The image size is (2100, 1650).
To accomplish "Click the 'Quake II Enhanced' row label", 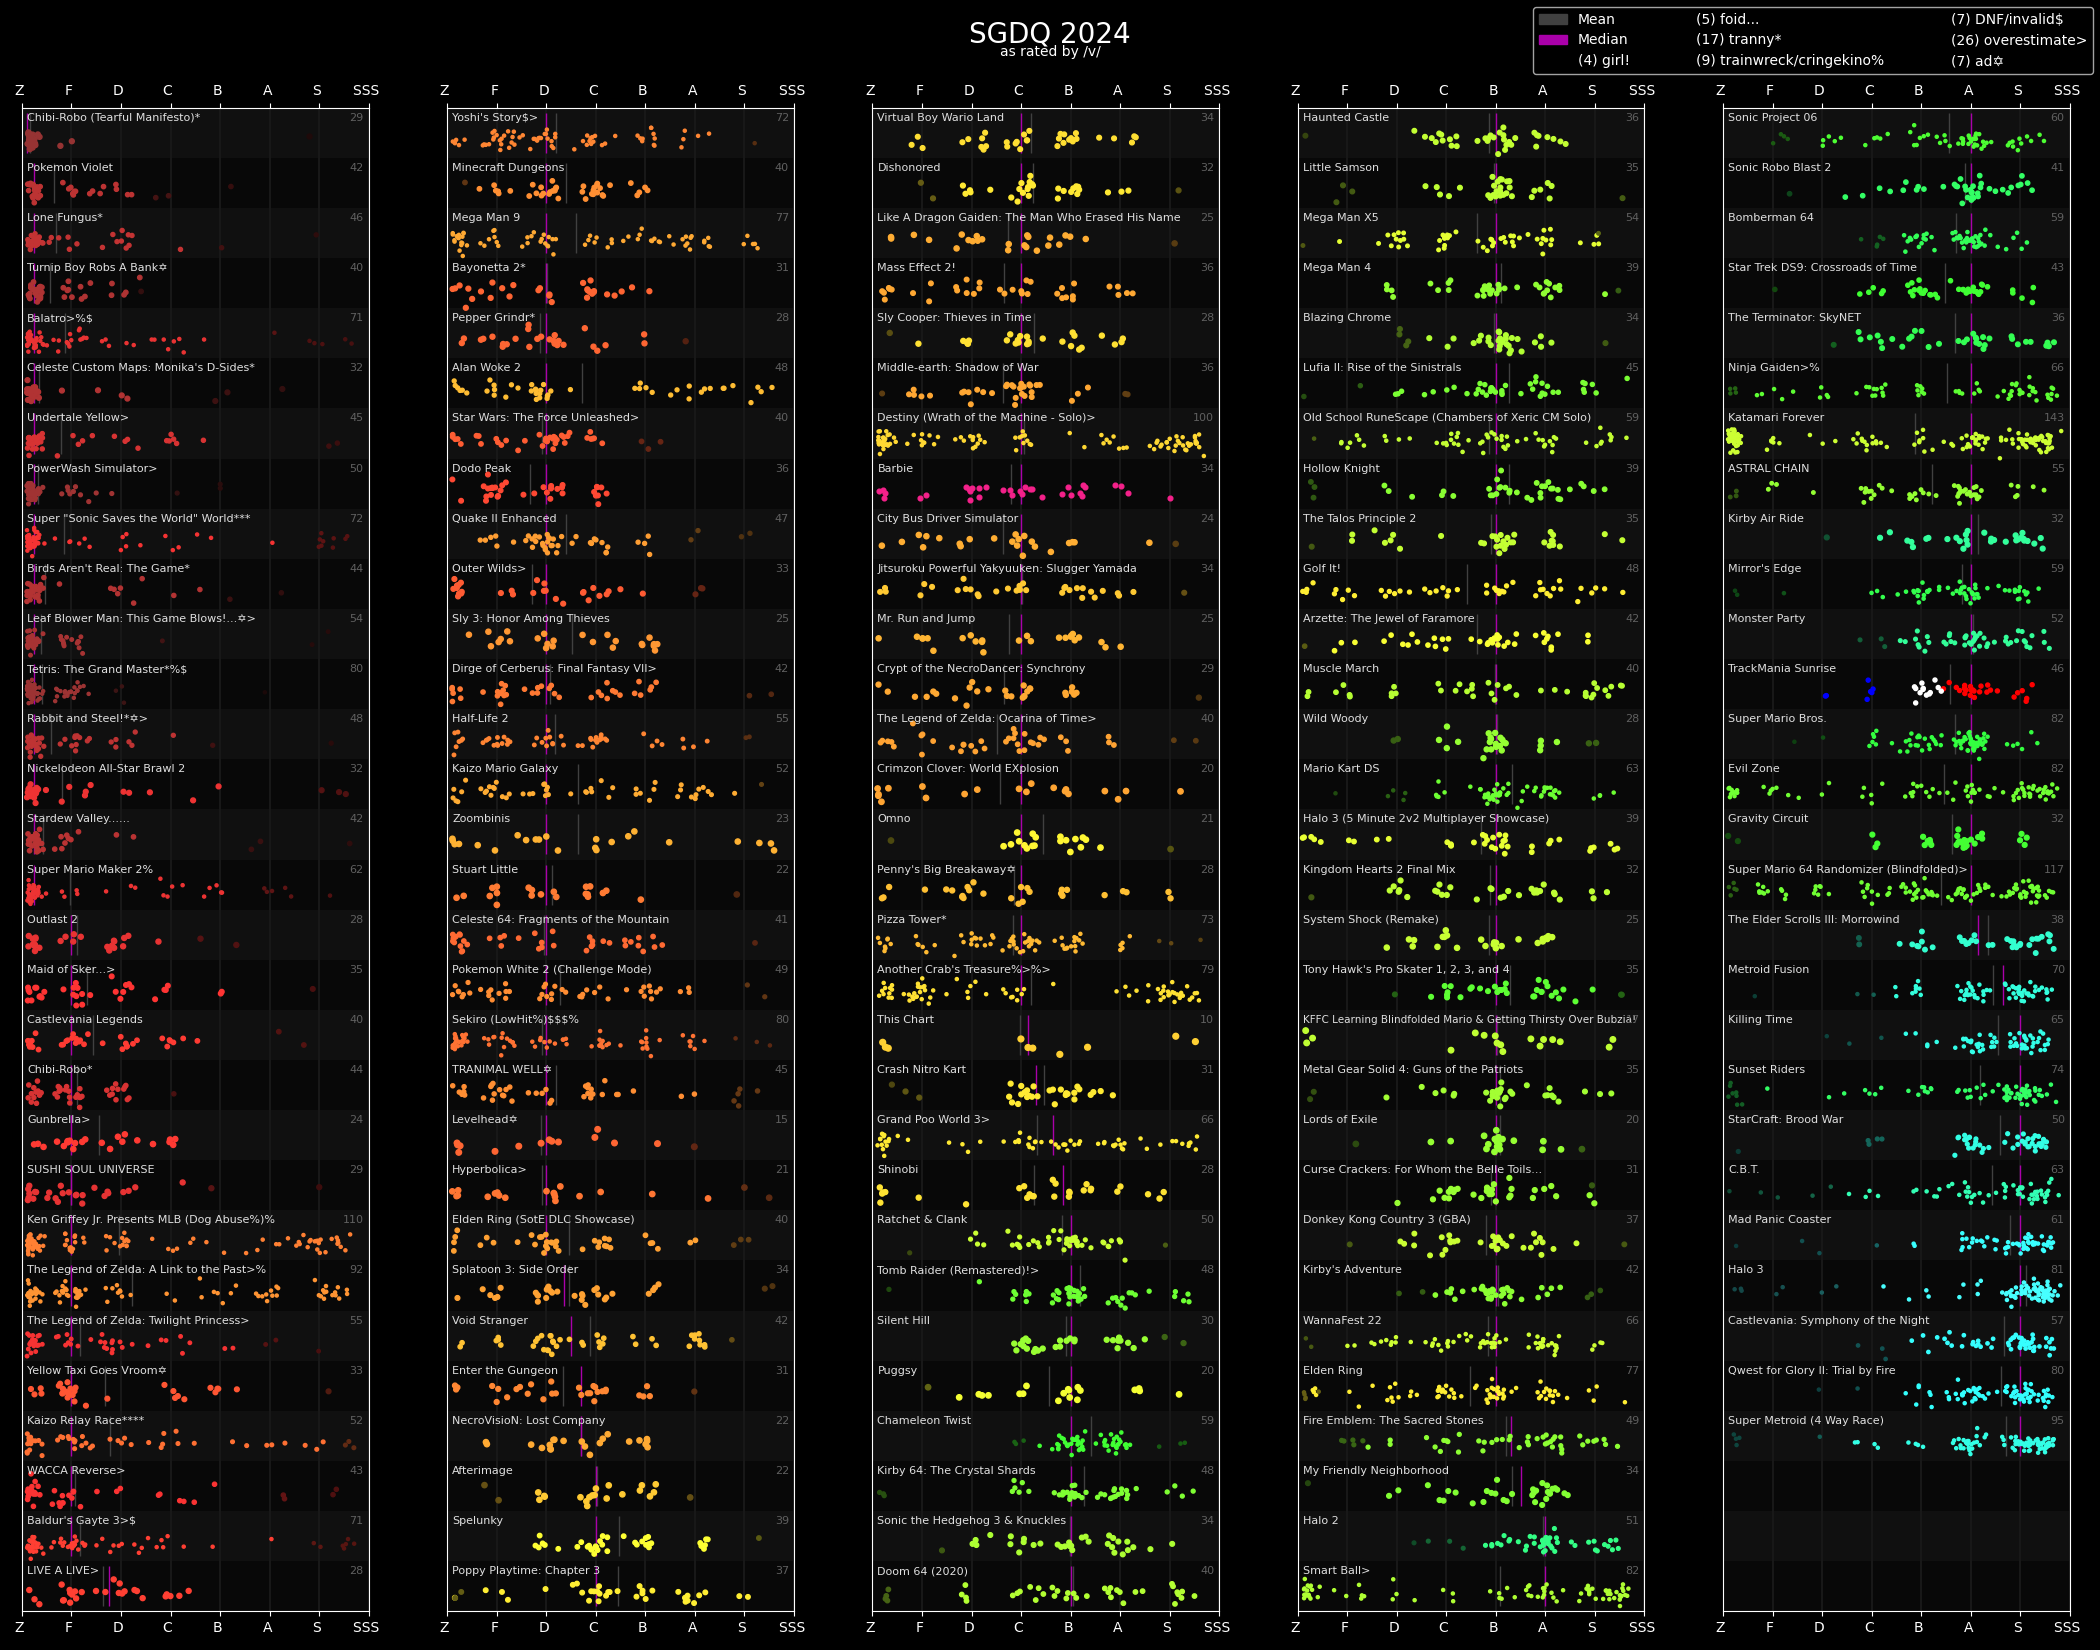I will (504, 518).
